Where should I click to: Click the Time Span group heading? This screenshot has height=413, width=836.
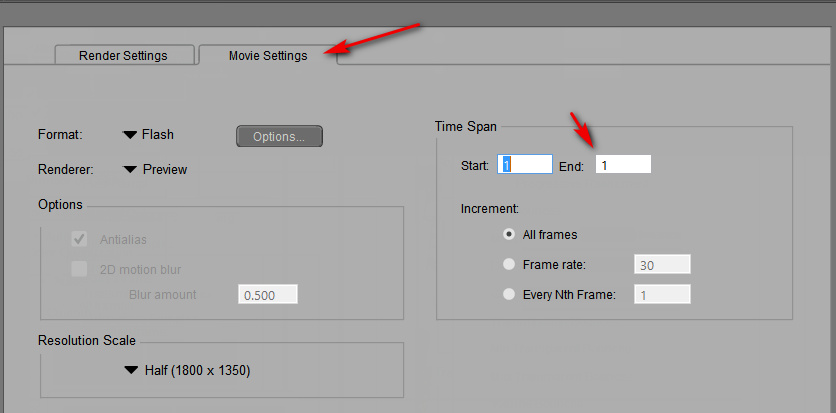tap(465, 127)
